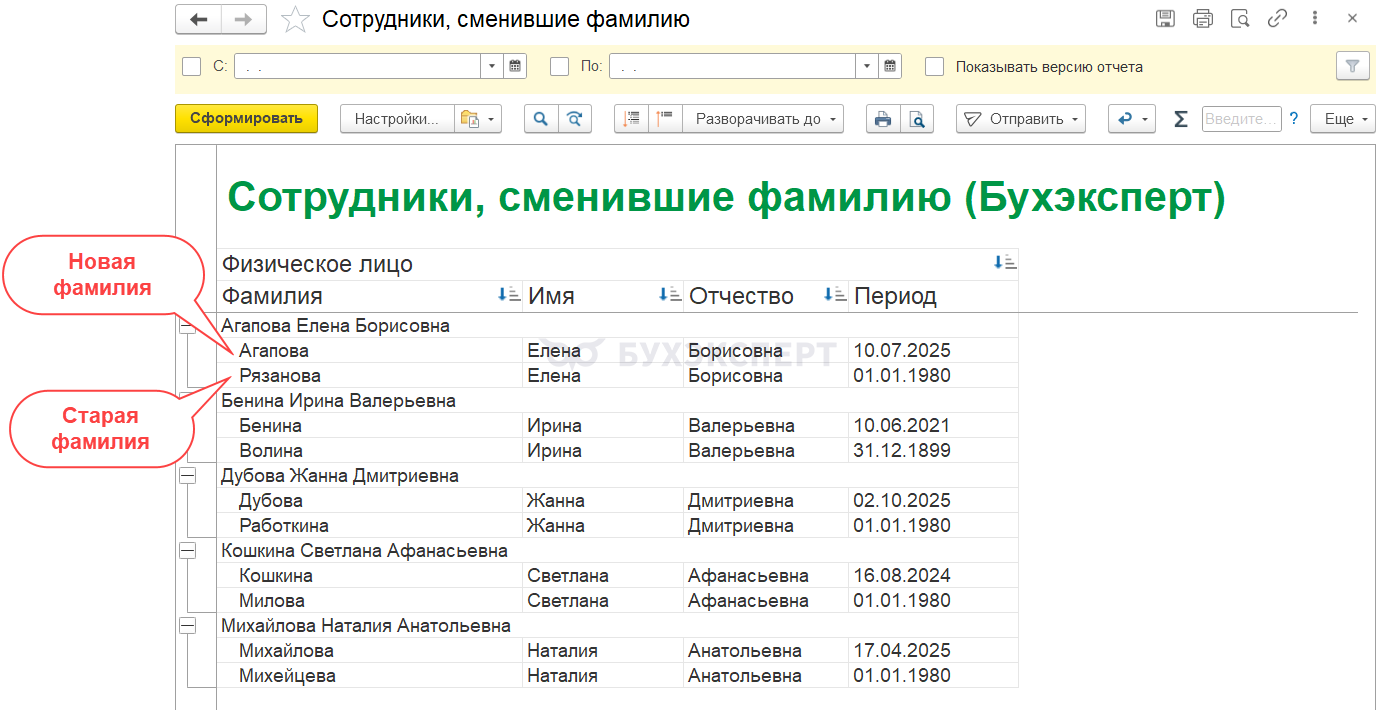Open print preview icon in toolbar
Viewport: 1377px width, 710px height.
coord(916,119)
